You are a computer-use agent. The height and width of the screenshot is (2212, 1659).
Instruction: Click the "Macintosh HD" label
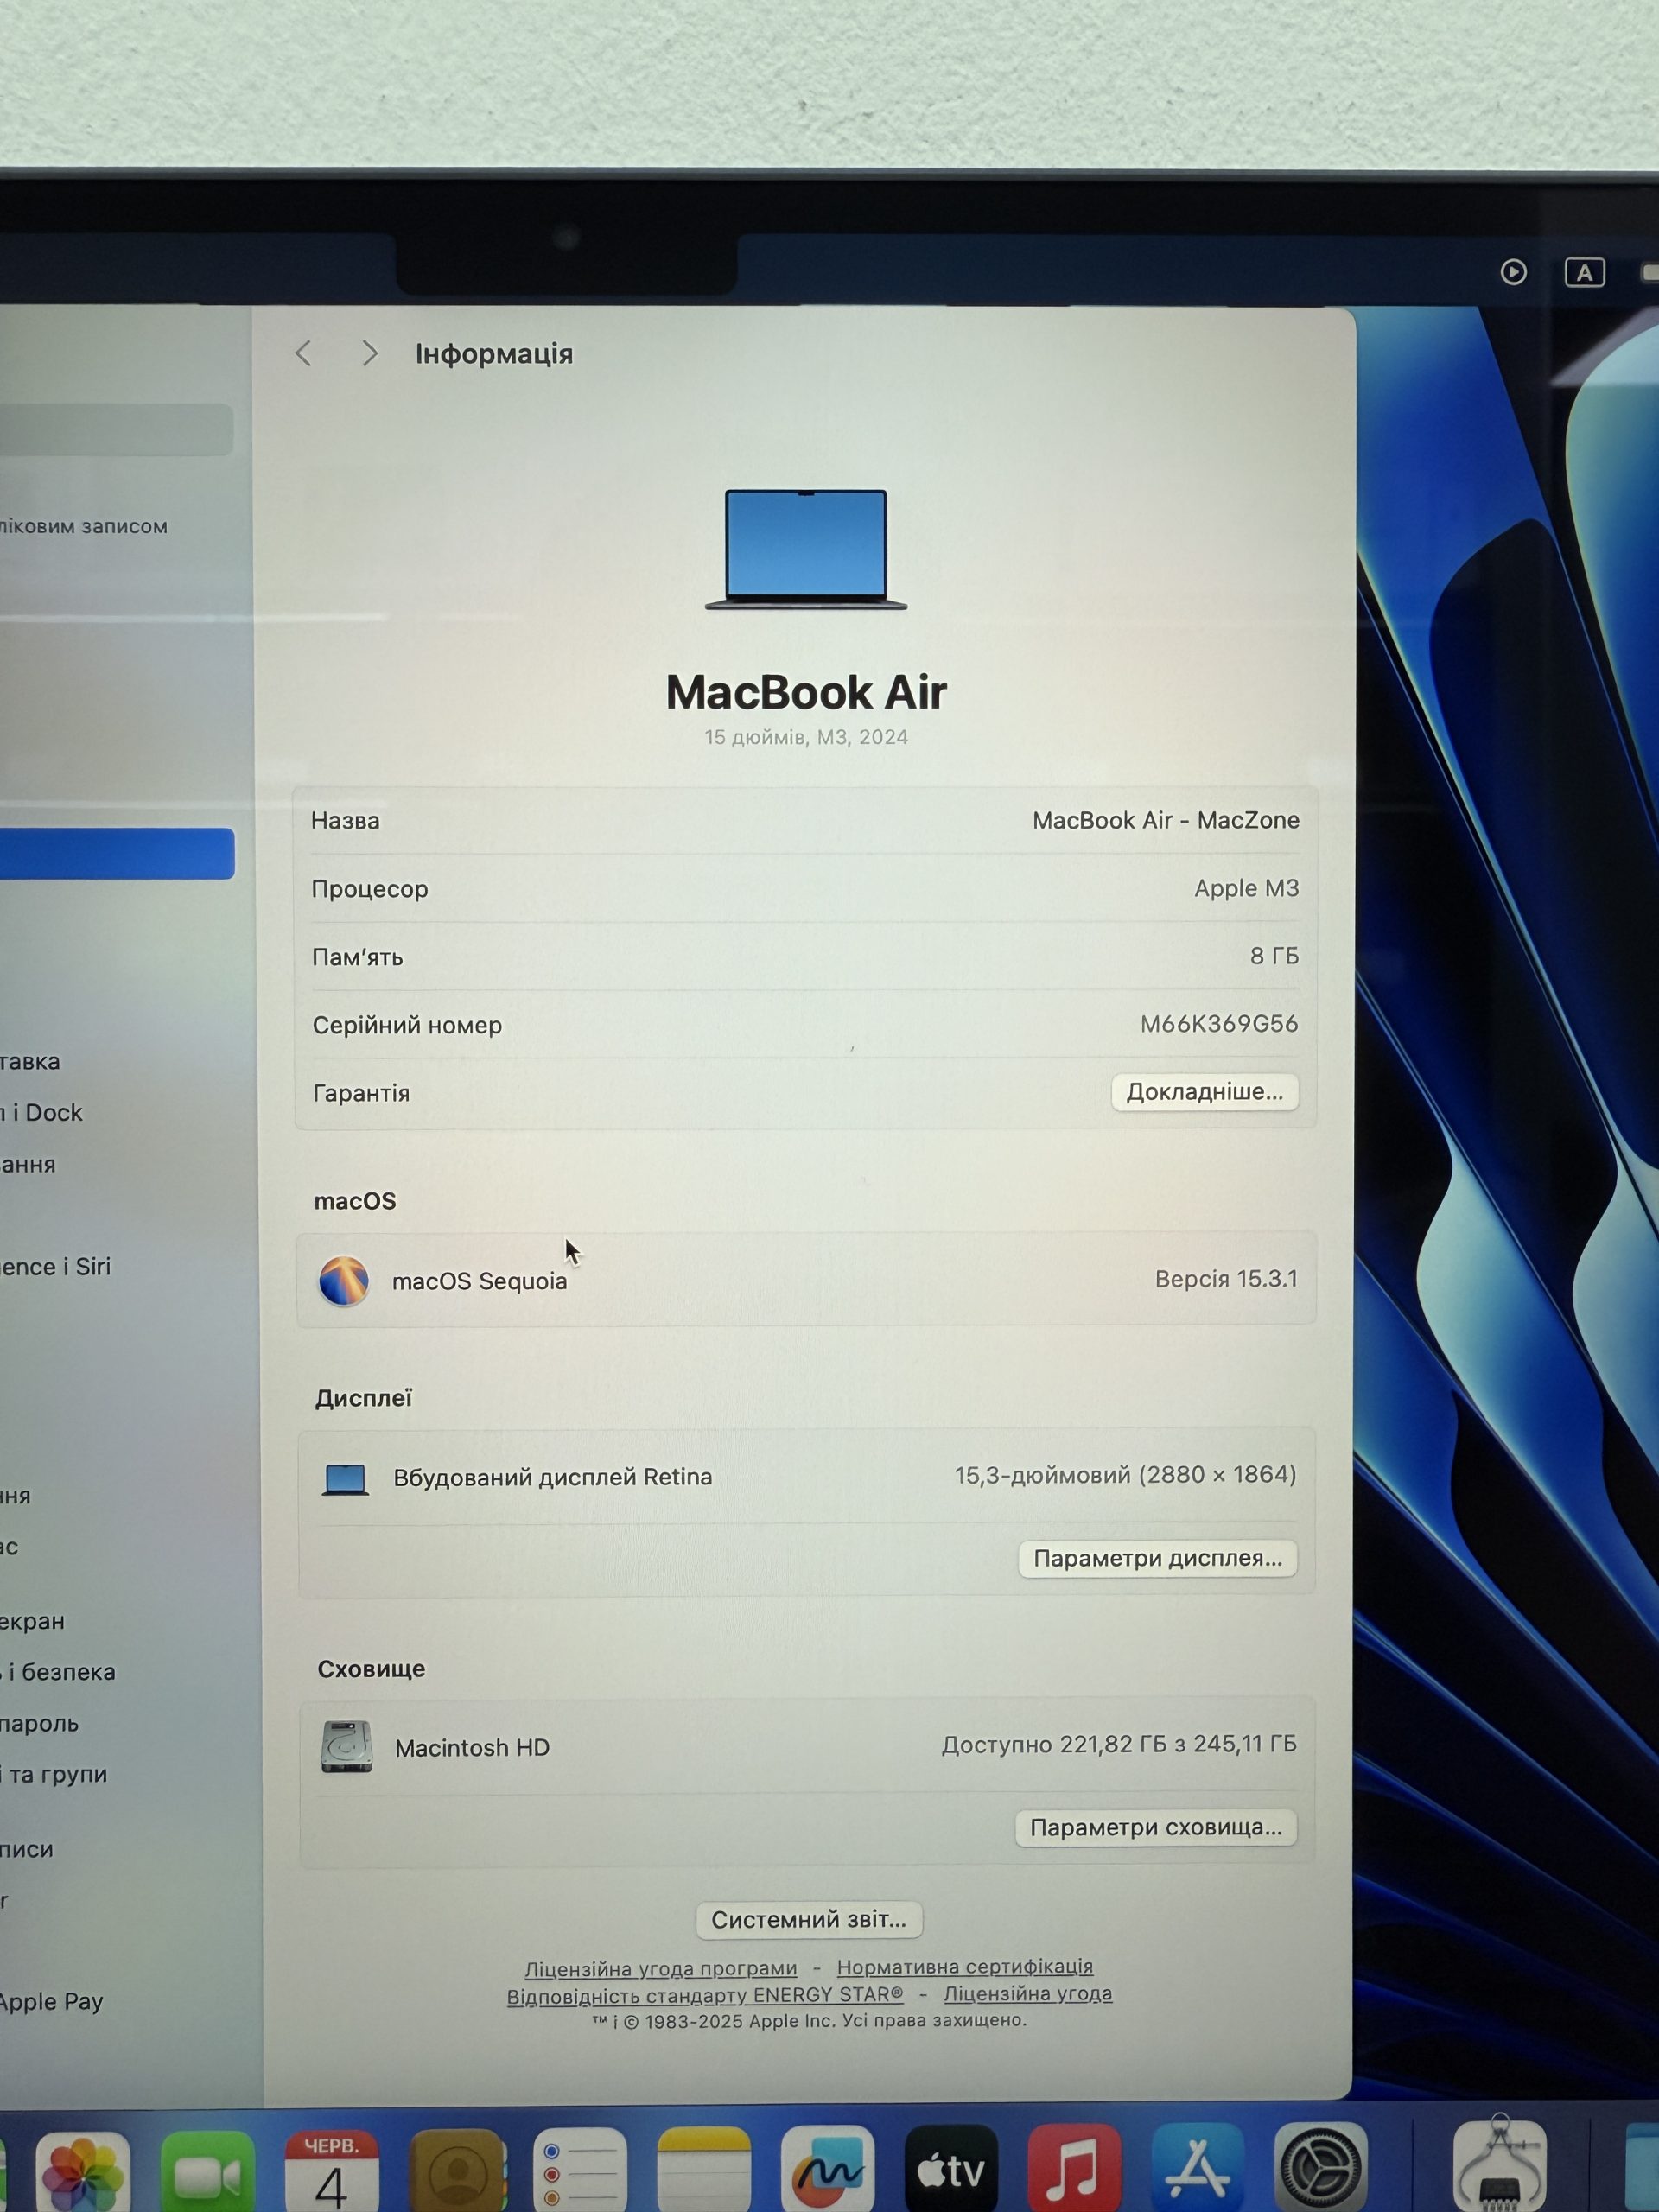(472, 1747)
